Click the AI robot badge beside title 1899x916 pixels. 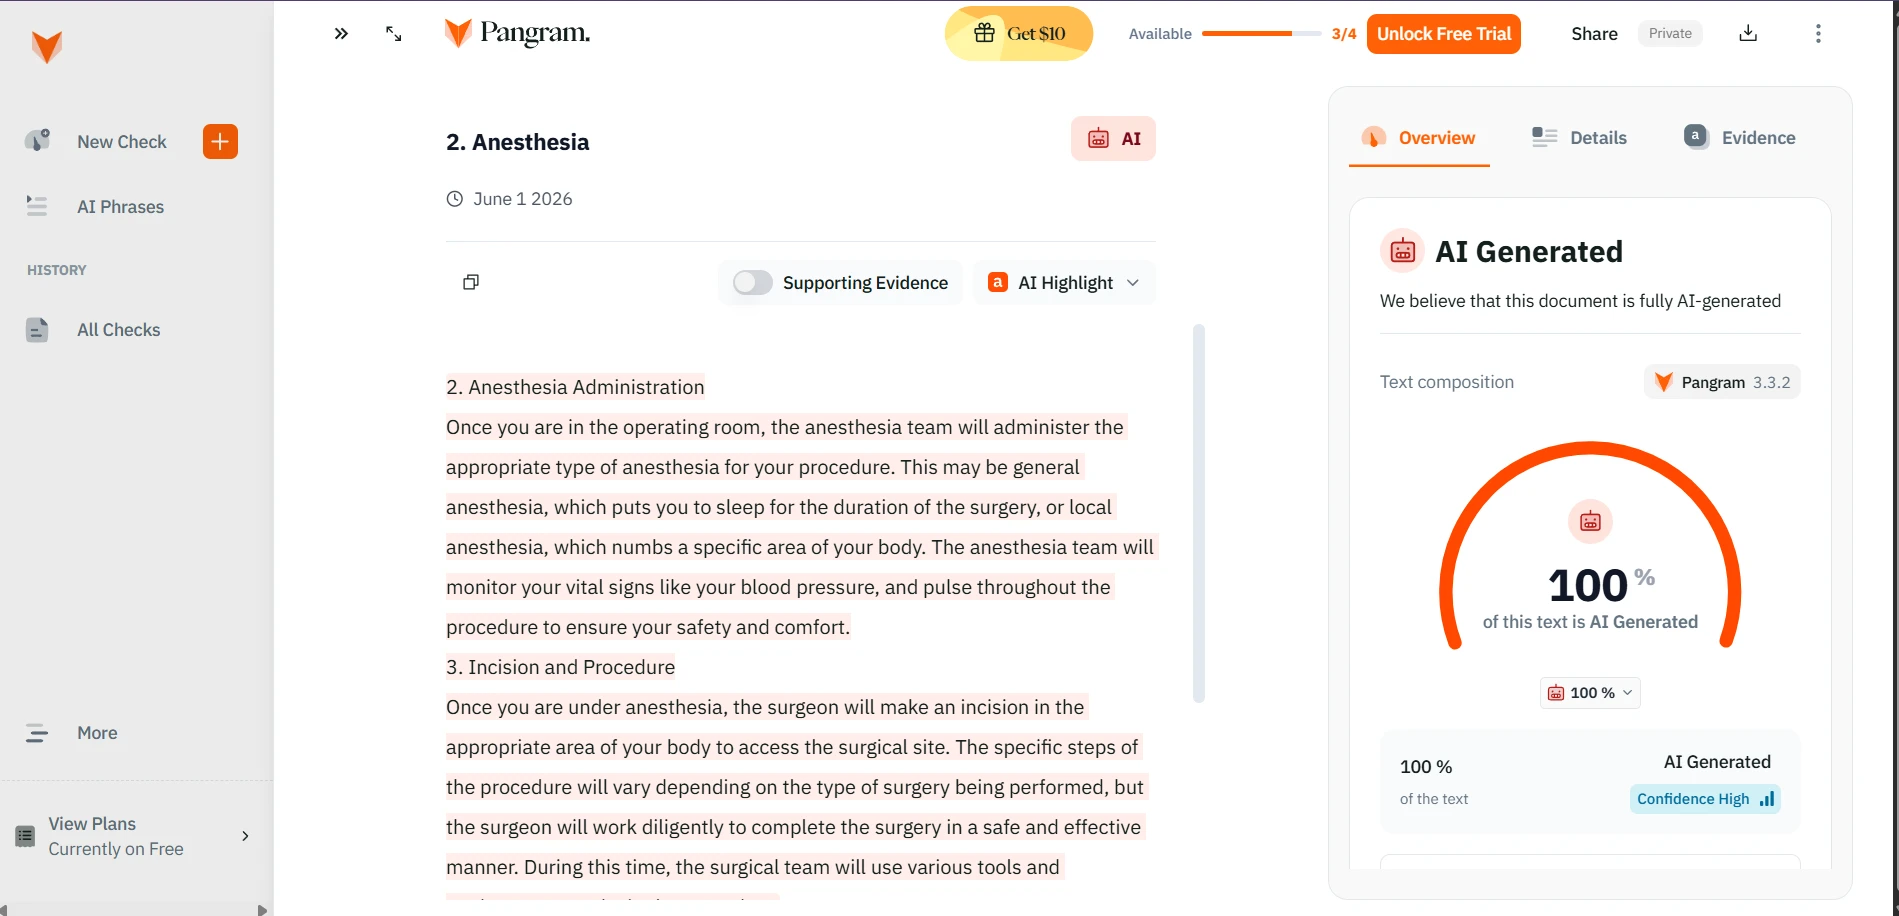click(x=1113, y=139)
